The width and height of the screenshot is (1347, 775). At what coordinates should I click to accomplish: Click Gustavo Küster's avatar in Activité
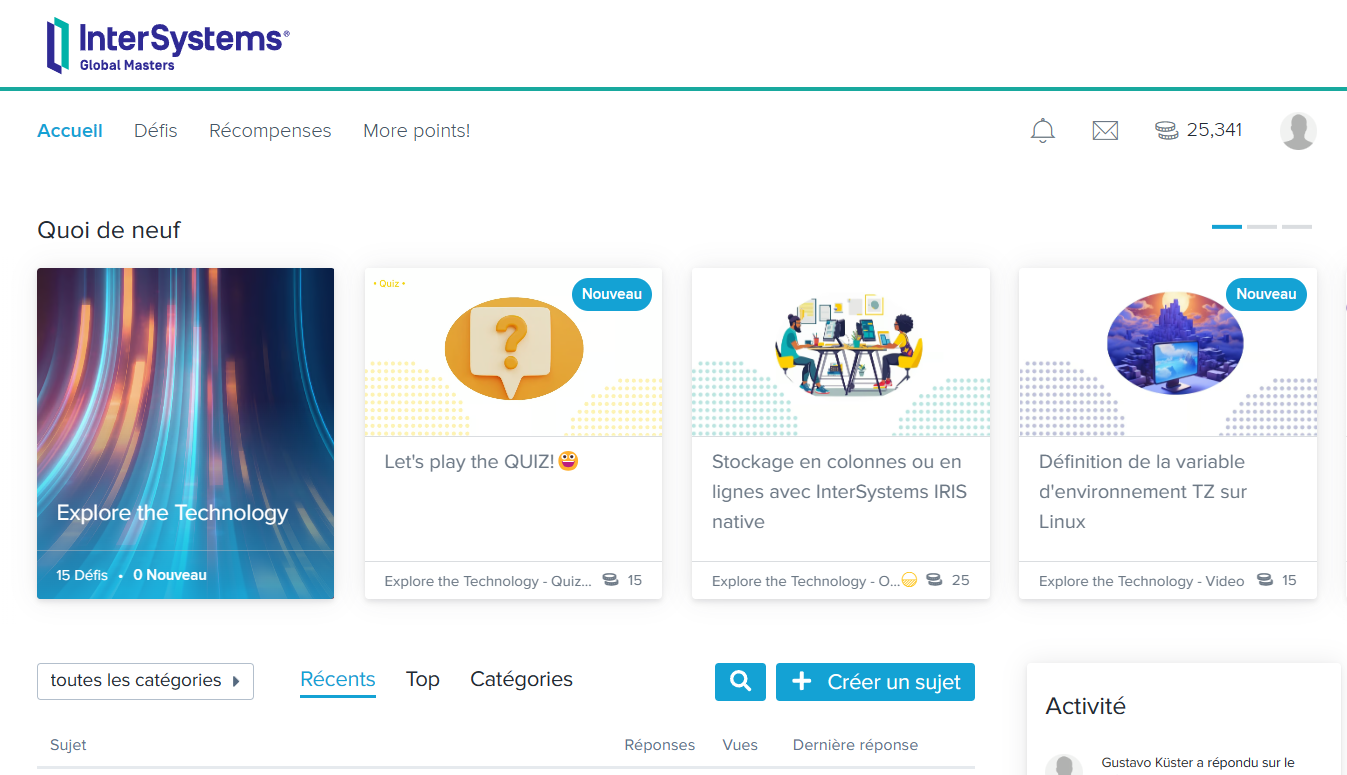click(x=1063, y=765)
